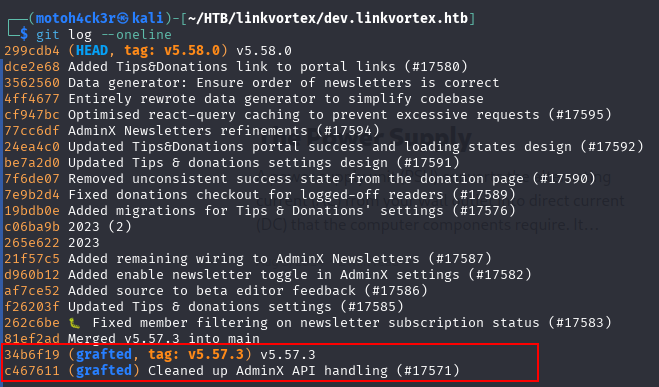The image size is (659, 387).
Task: Click 'Updated Tips & donations settings design (#17591)'
Action: pos(264,163)
